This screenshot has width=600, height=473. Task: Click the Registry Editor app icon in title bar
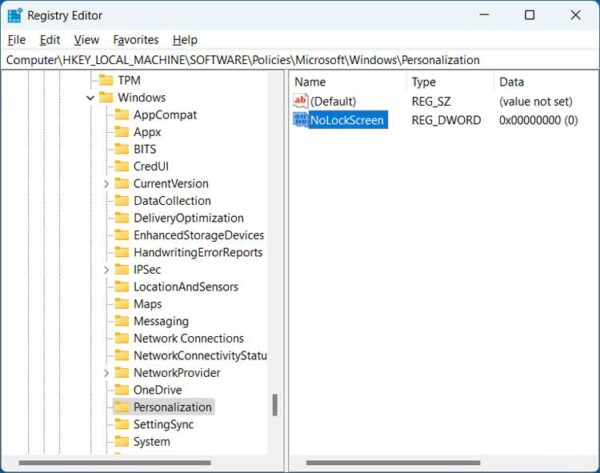coord(15,15)
